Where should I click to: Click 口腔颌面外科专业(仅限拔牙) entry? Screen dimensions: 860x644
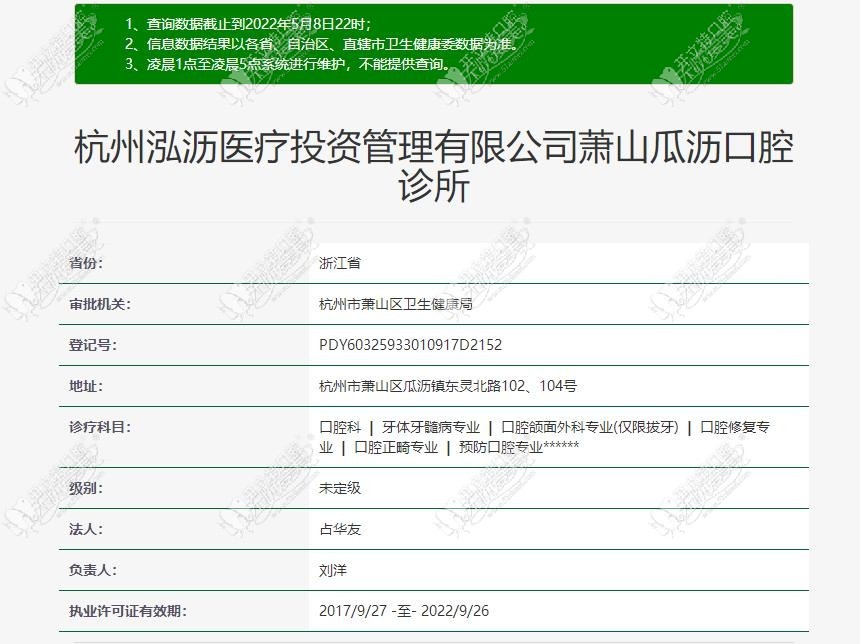tap(590, 427)
